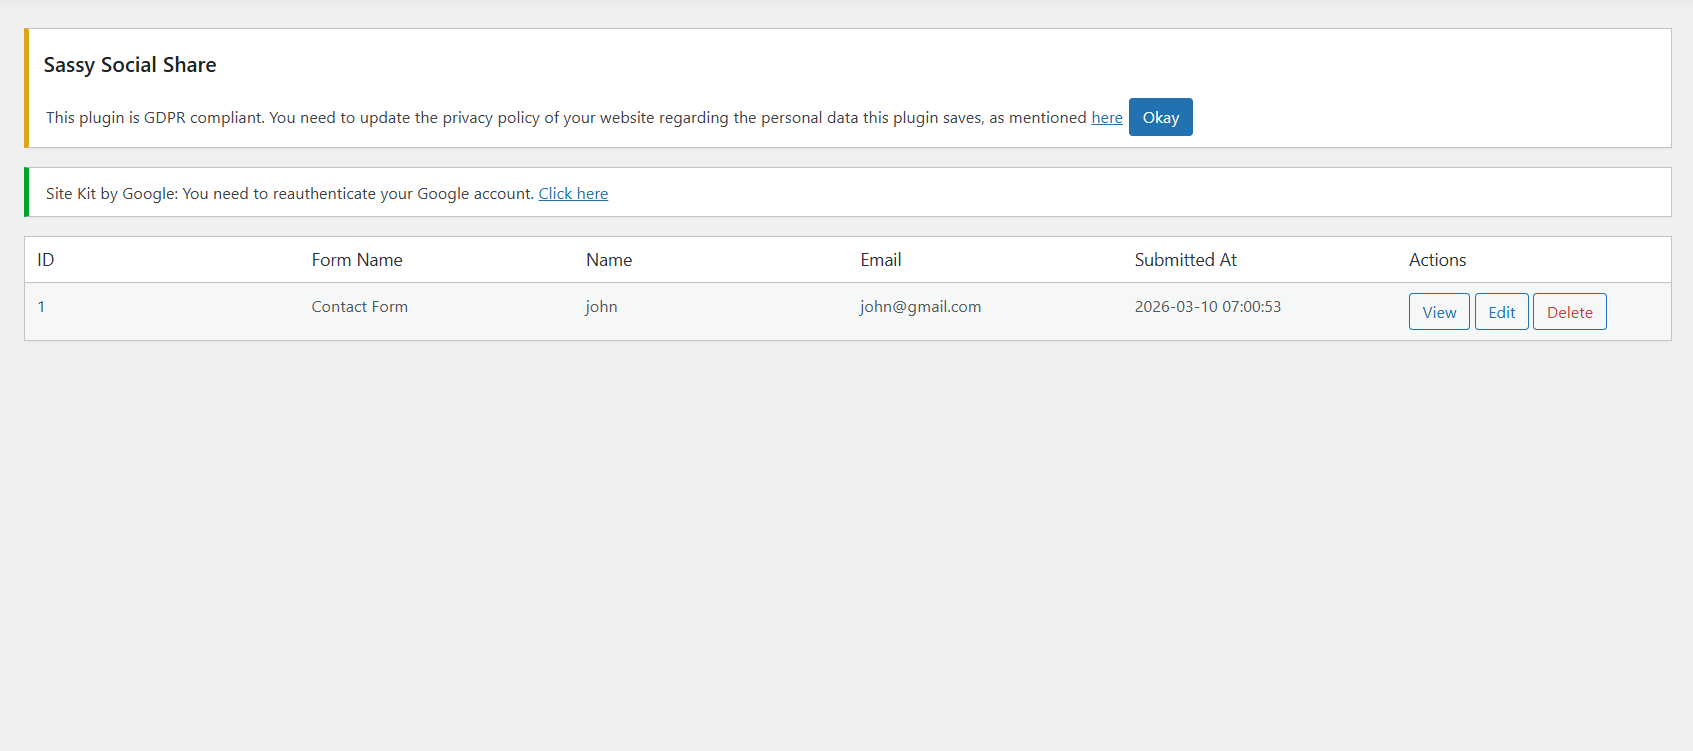Screen dimensions: 1693x751
Task: Follow the 'Click here' reauthenticate link
Action: [573, 194]
